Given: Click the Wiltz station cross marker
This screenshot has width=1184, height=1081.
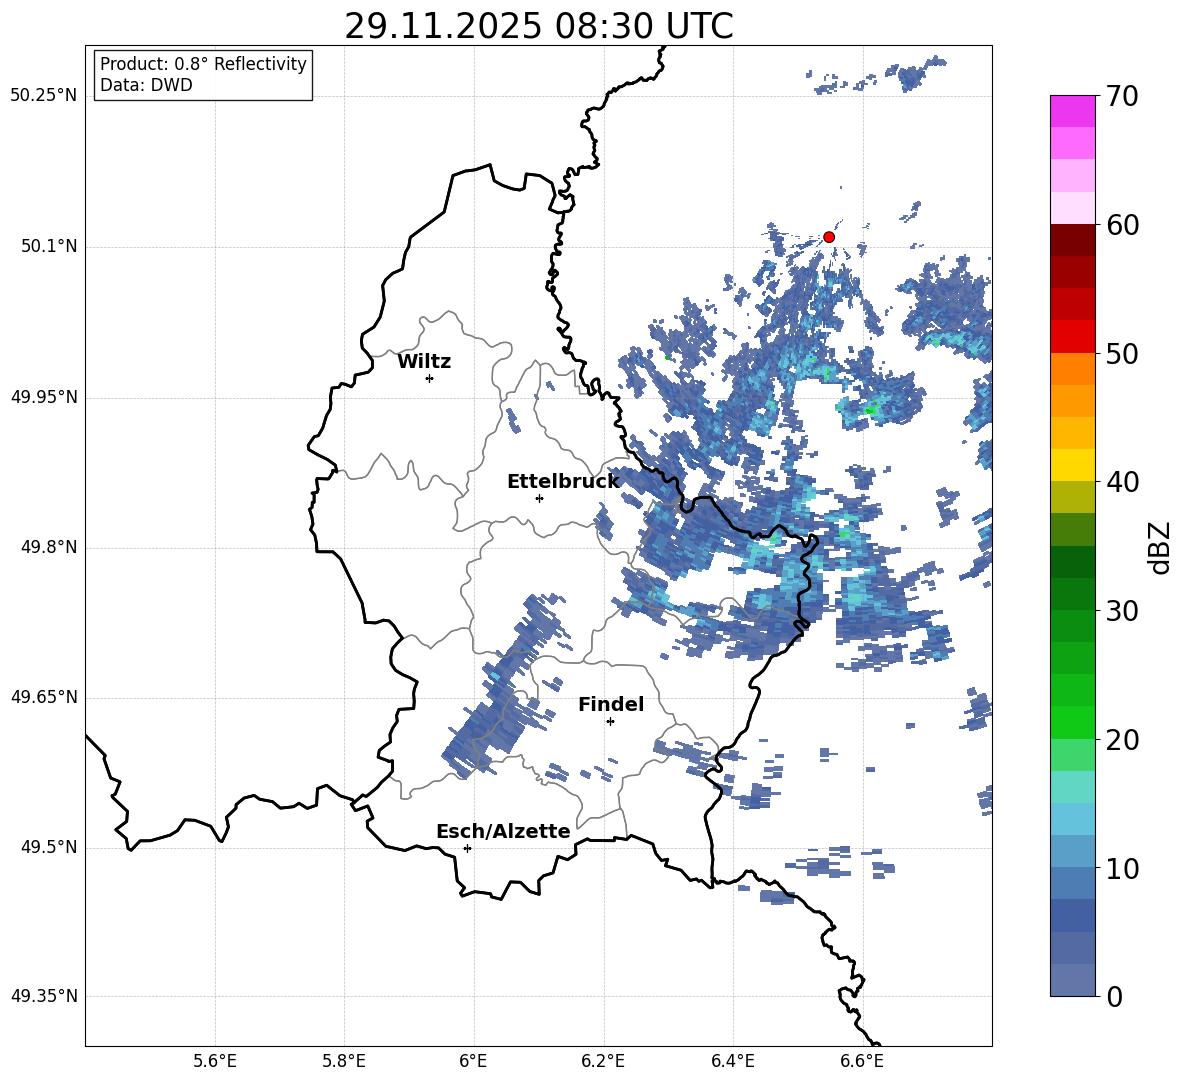Looking at the screenshot, I should [x=429, y=378].
